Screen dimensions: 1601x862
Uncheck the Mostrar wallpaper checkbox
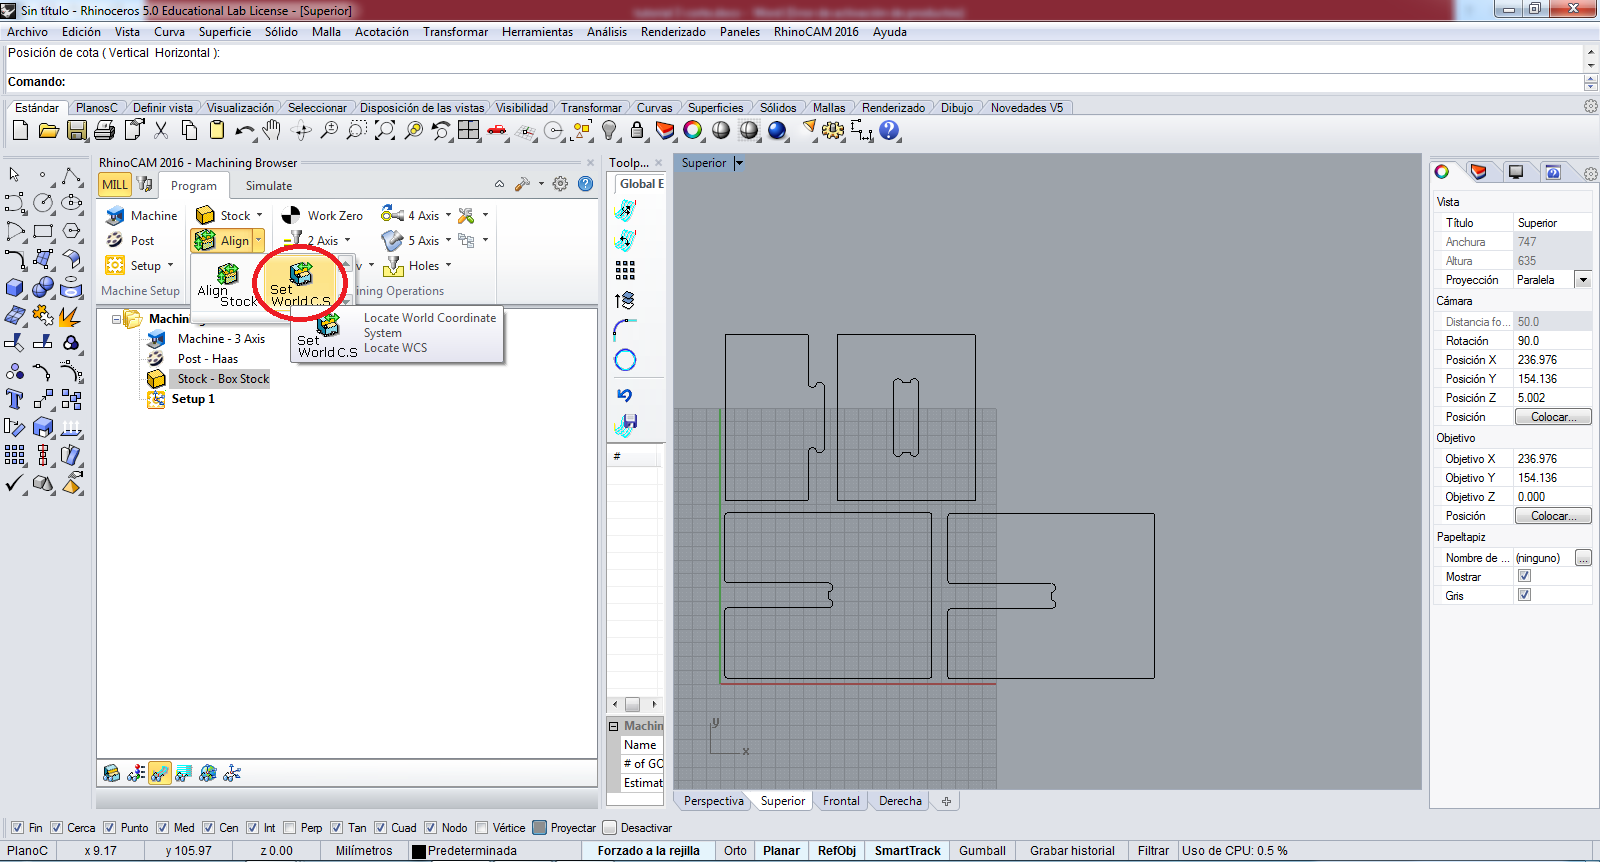pyautogui.click(x=1524, y=576)
